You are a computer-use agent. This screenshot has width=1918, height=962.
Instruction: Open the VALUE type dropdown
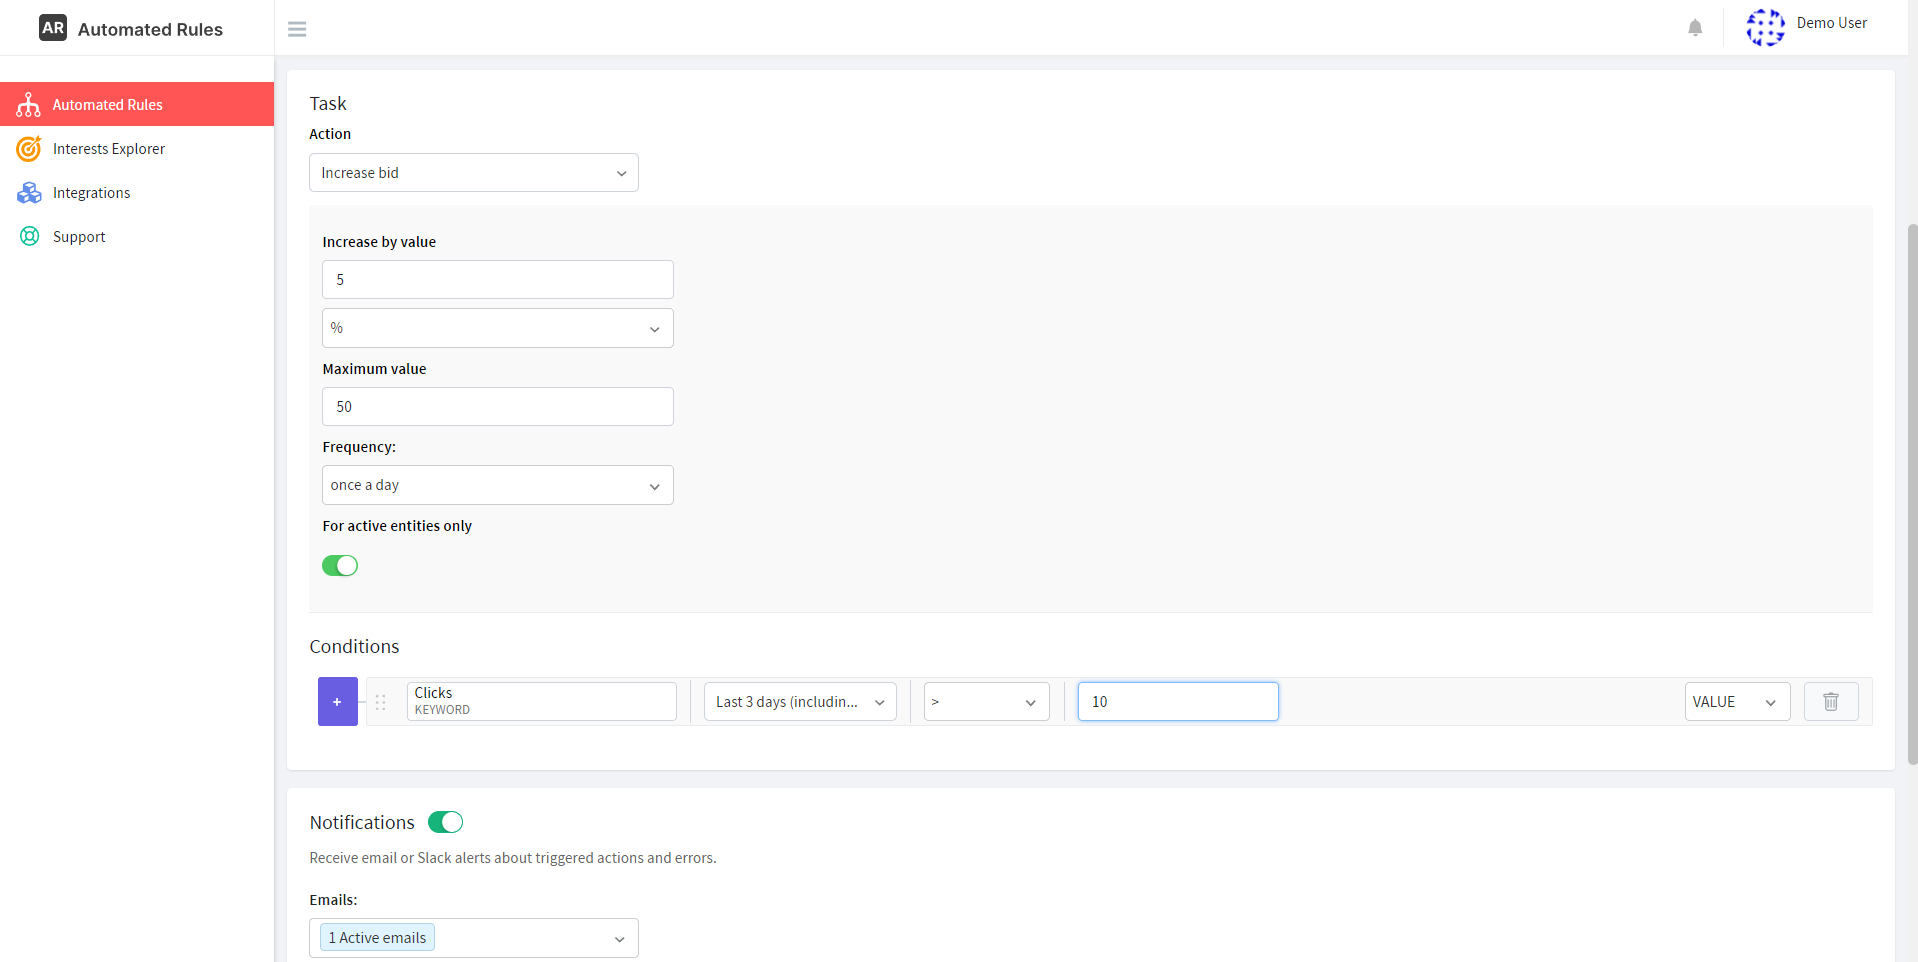click(x=1737, y=702)
